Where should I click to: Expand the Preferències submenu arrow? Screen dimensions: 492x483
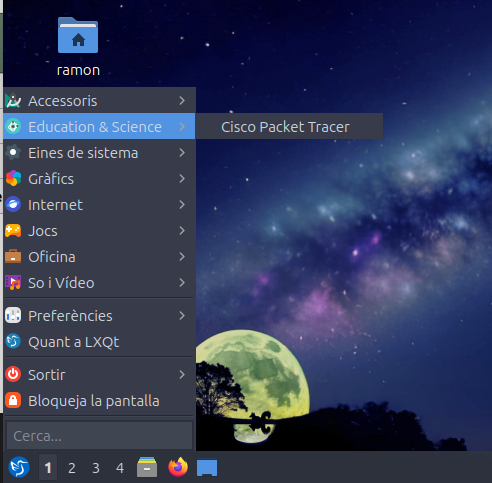pyautogui.click(x=182, y=315)
